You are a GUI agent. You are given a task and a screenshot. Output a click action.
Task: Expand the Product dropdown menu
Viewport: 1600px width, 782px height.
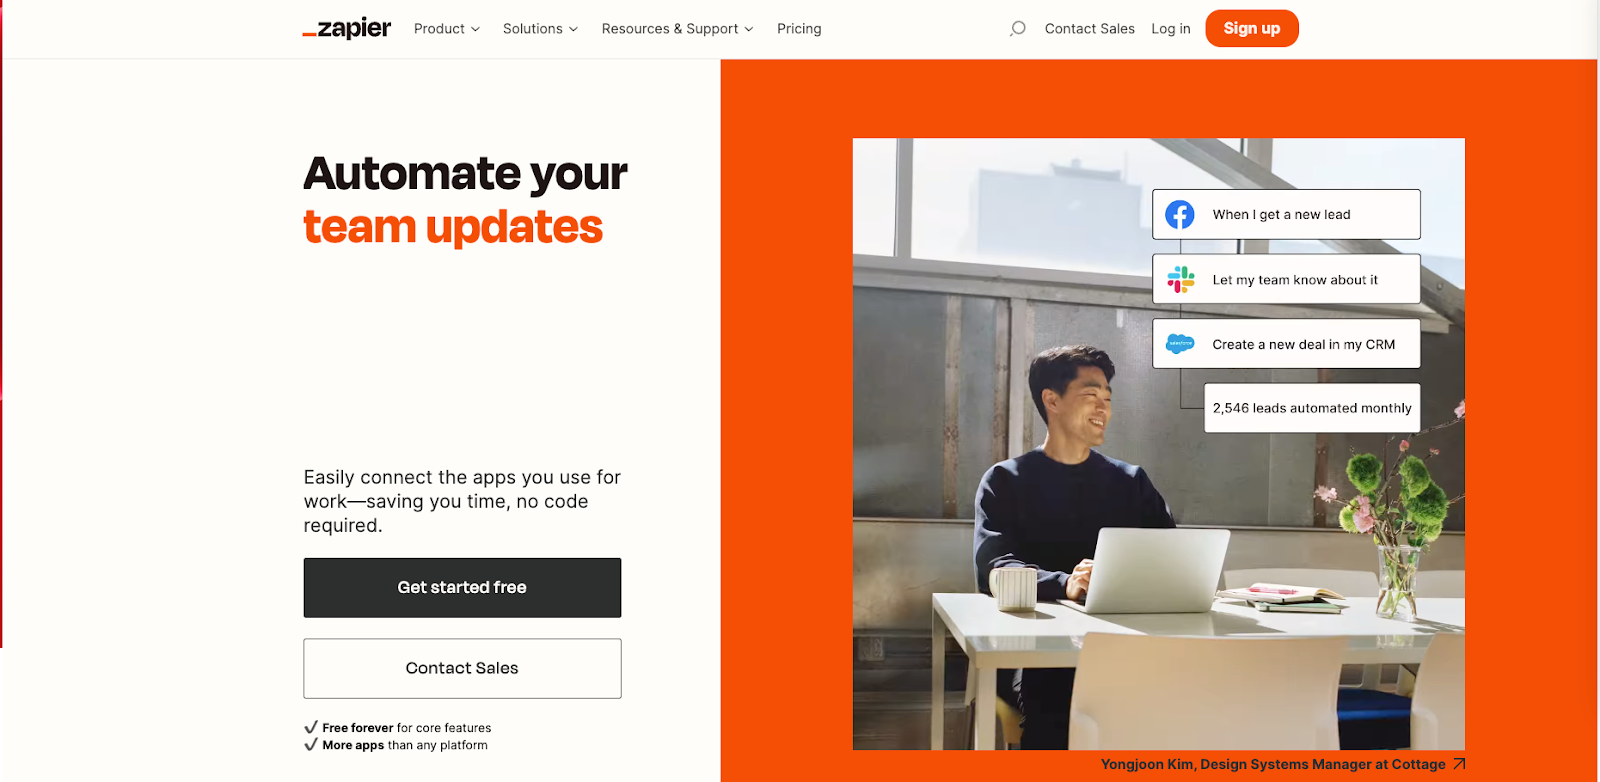(447, 29)
